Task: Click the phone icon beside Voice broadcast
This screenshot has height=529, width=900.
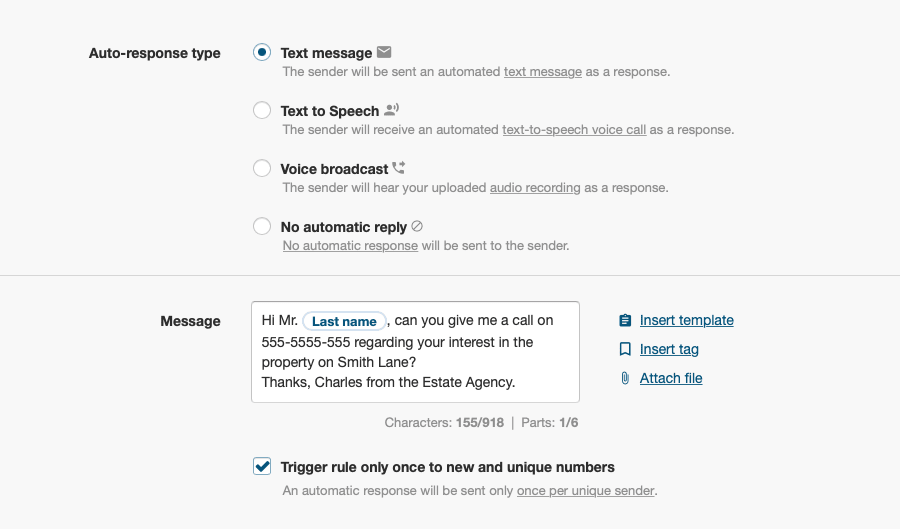Action: click(399, 169)
